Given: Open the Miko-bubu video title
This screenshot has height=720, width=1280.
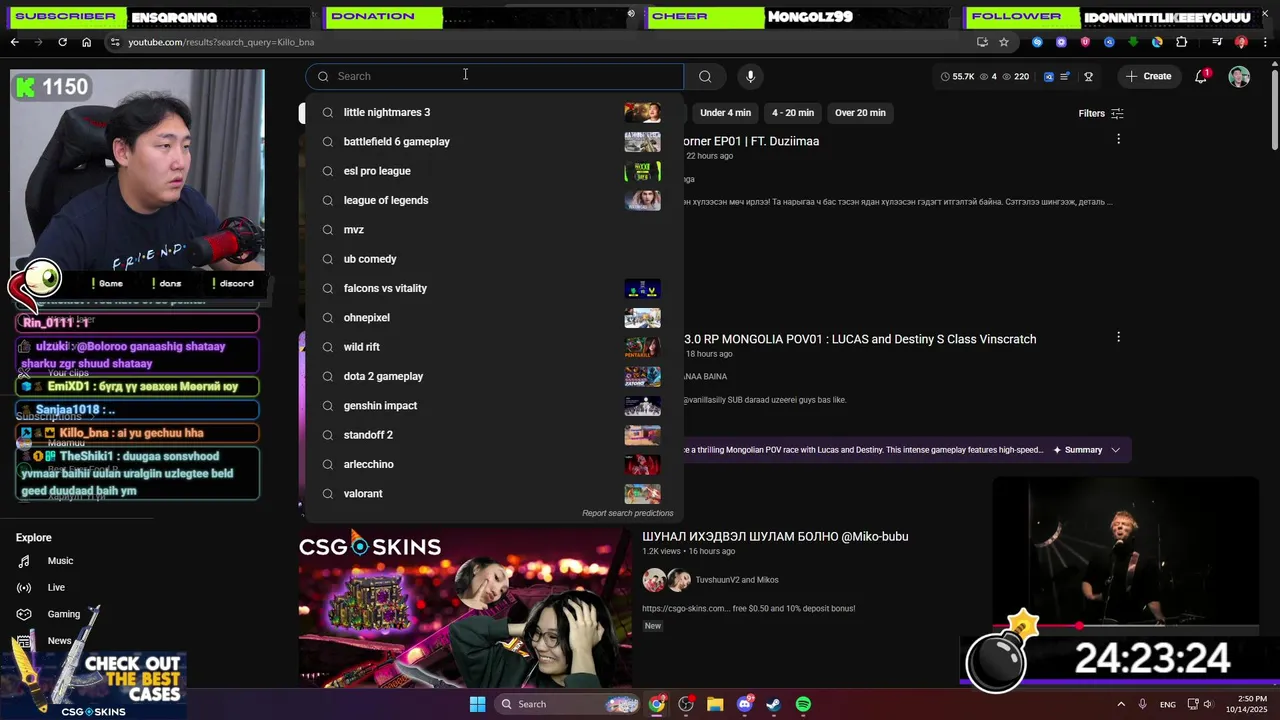Looking at the screenshot, I should click(775, 537).
